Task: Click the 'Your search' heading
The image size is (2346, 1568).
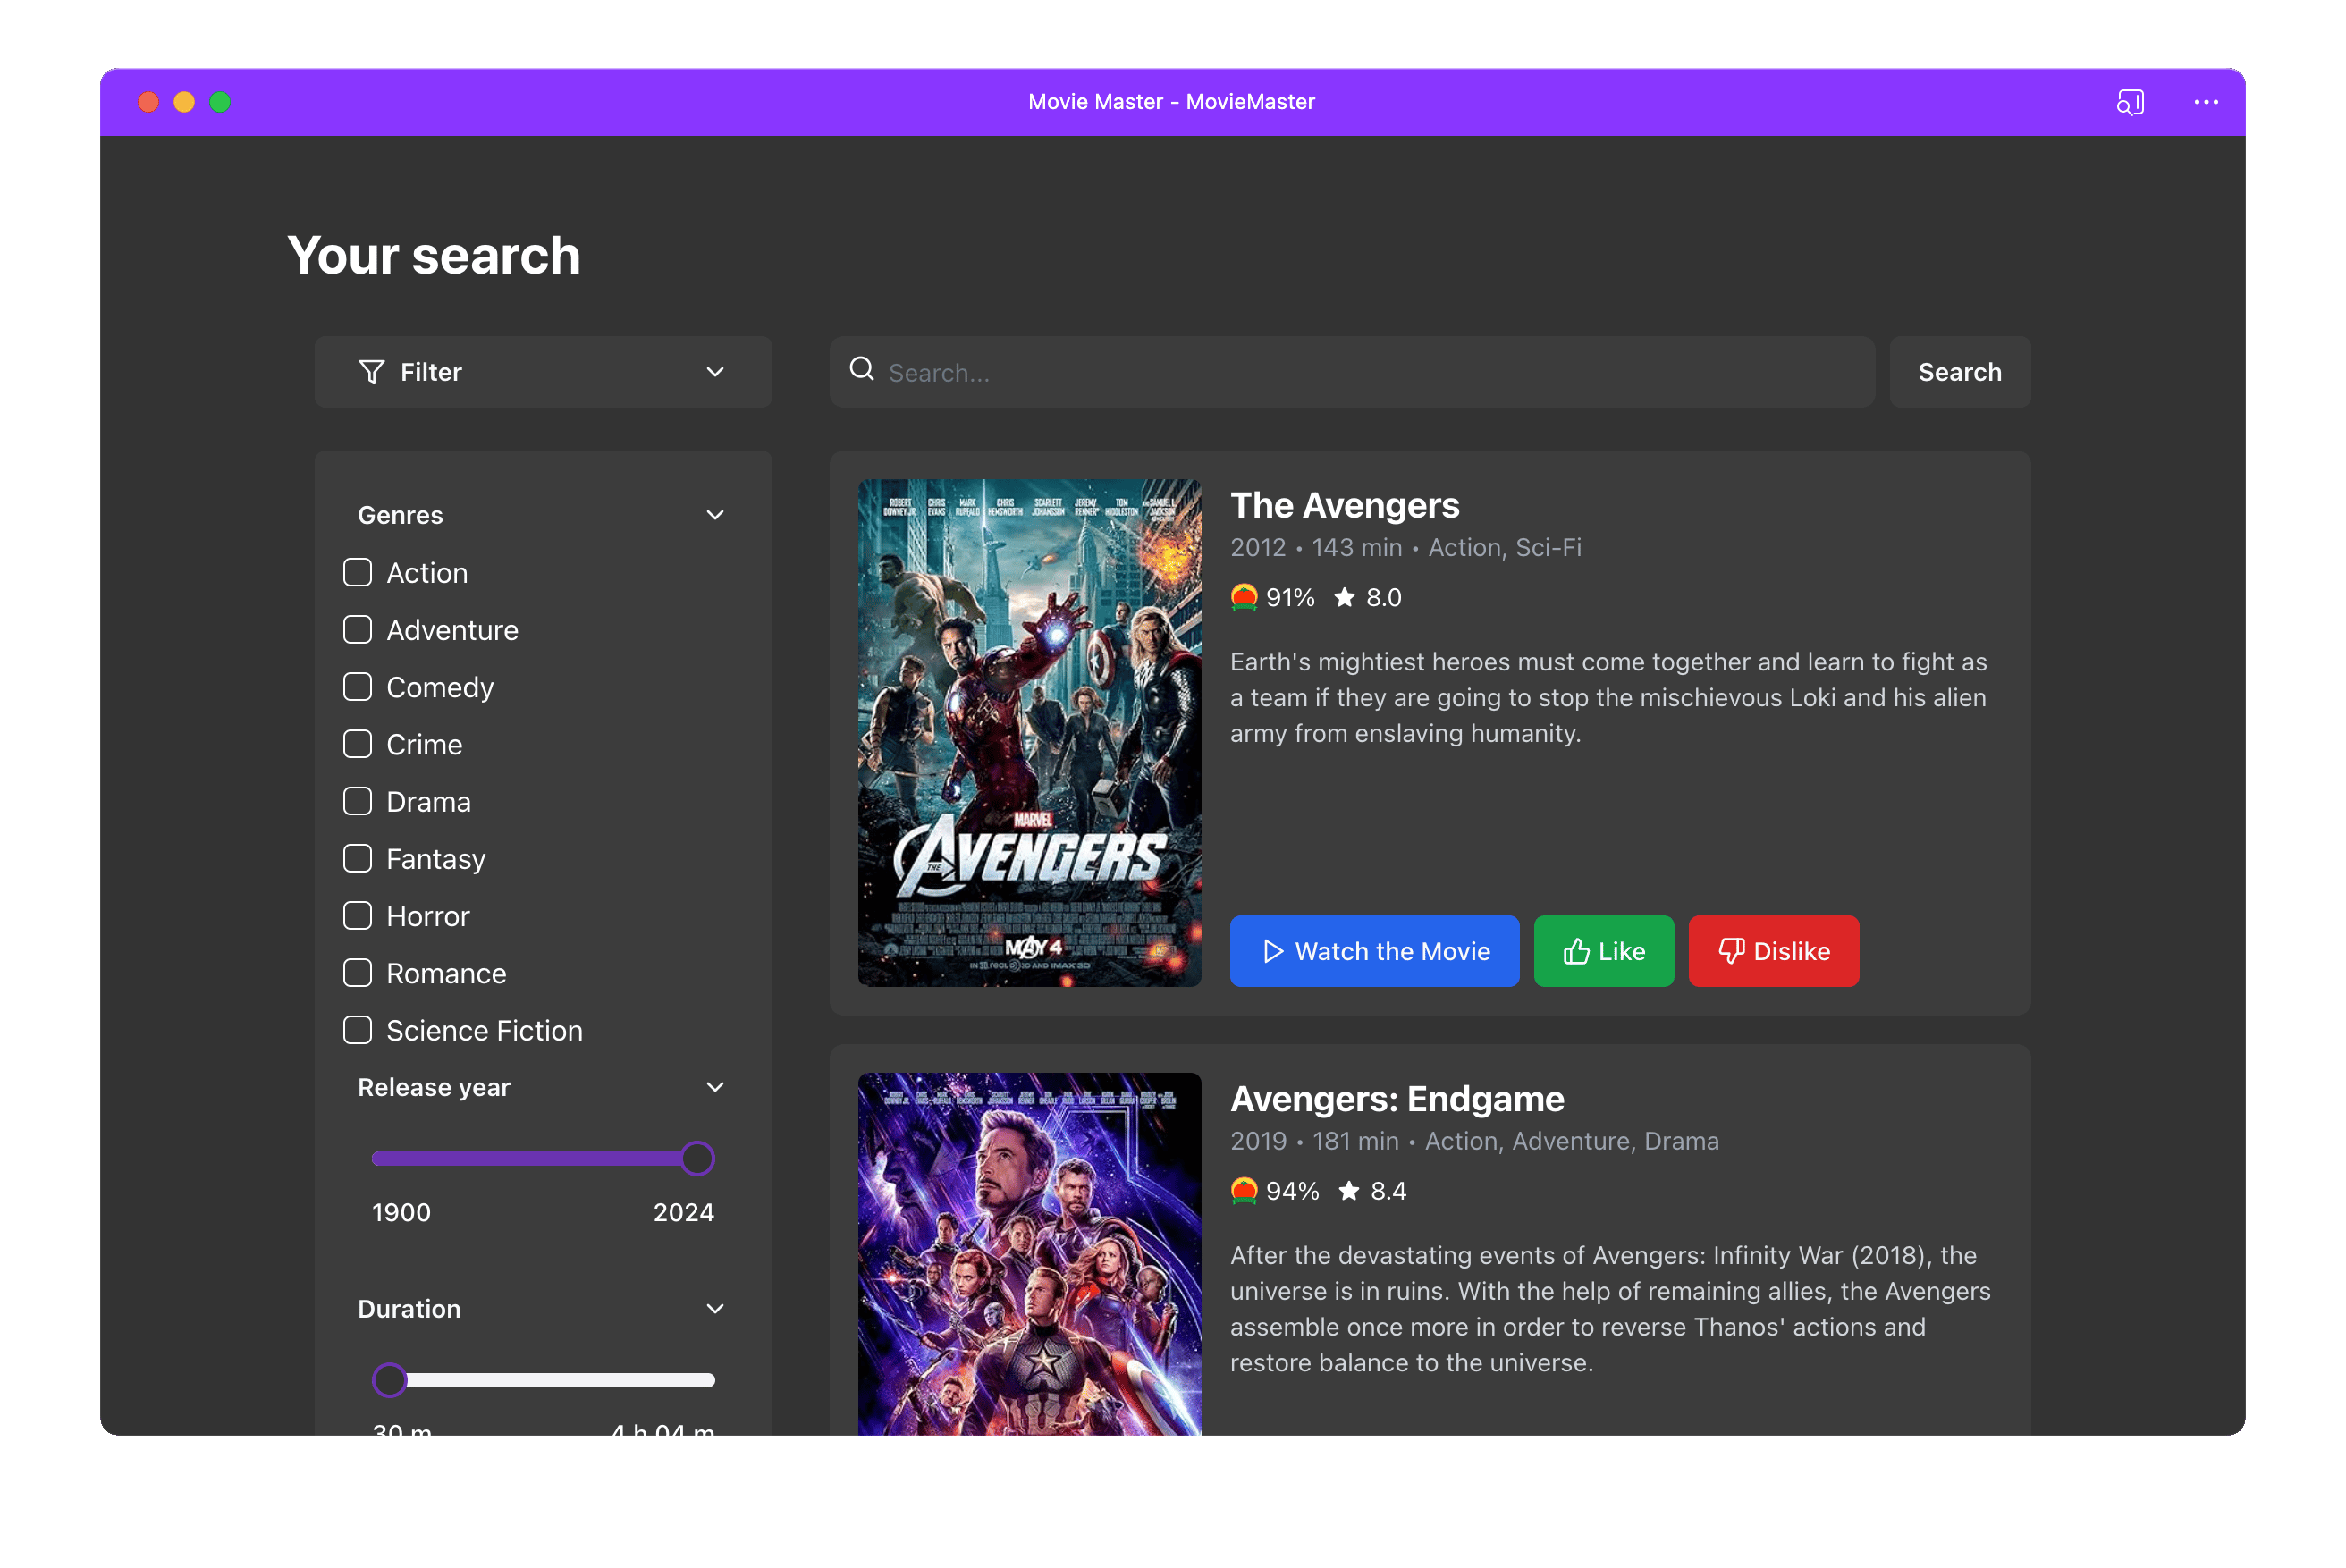Action: pyautogui.click(x=433, y=255)
